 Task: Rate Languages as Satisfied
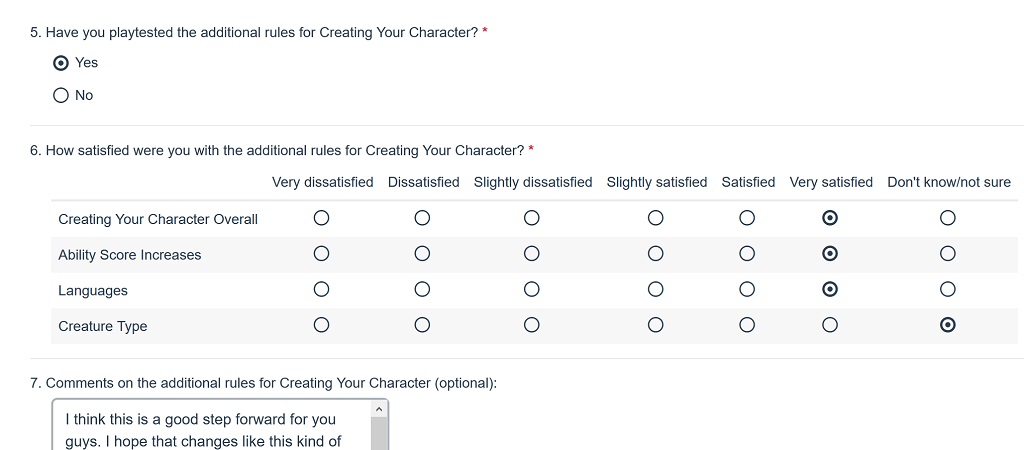coord(747,289)
